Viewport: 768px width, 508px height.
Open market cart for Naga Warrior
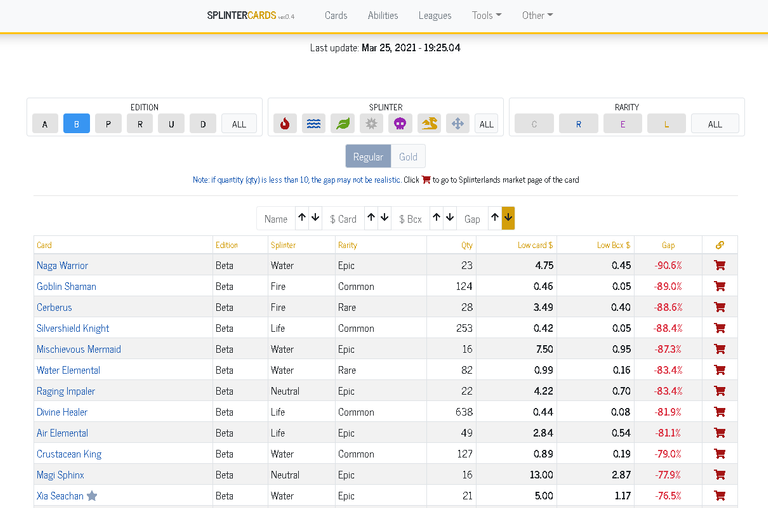[x=720, y=265]
